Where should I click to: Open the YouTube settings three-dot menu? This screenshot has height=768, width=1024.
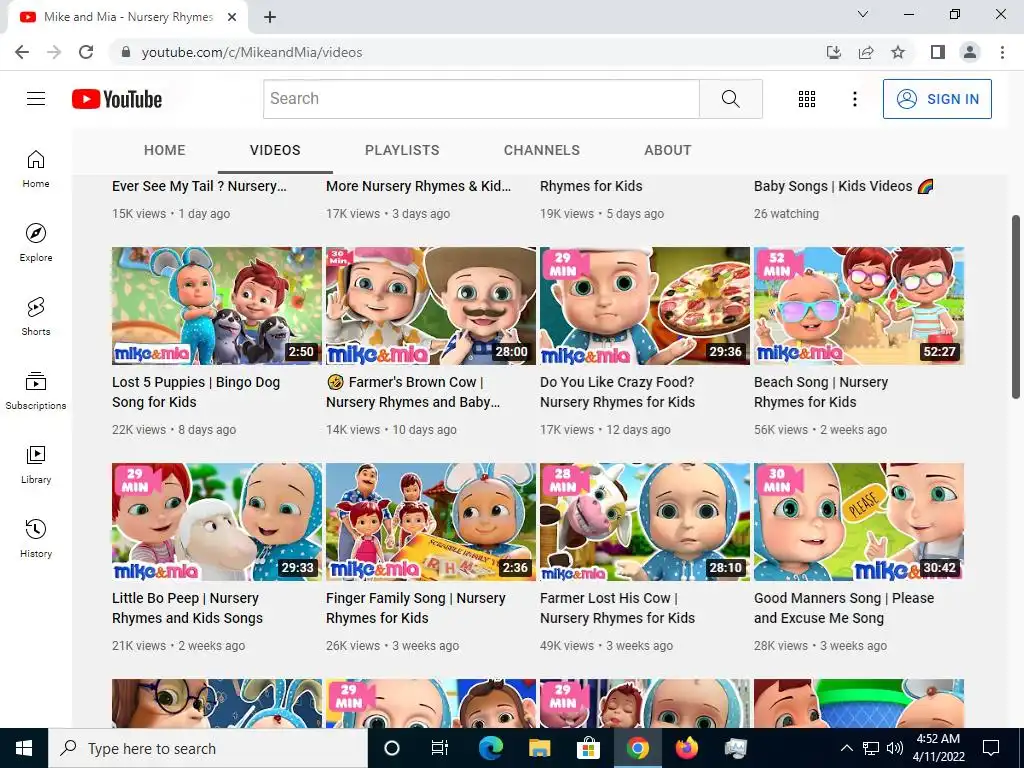point(854,99)
